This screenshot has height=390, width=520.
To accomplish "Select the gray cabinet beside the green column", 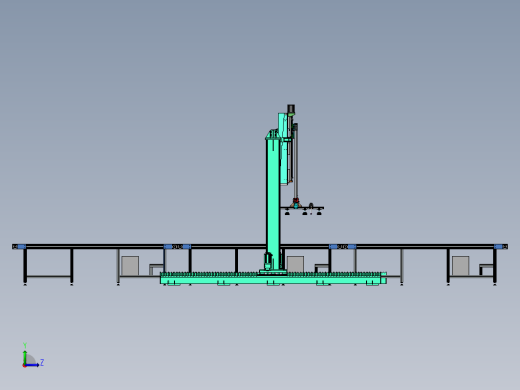I will (295, 264).
